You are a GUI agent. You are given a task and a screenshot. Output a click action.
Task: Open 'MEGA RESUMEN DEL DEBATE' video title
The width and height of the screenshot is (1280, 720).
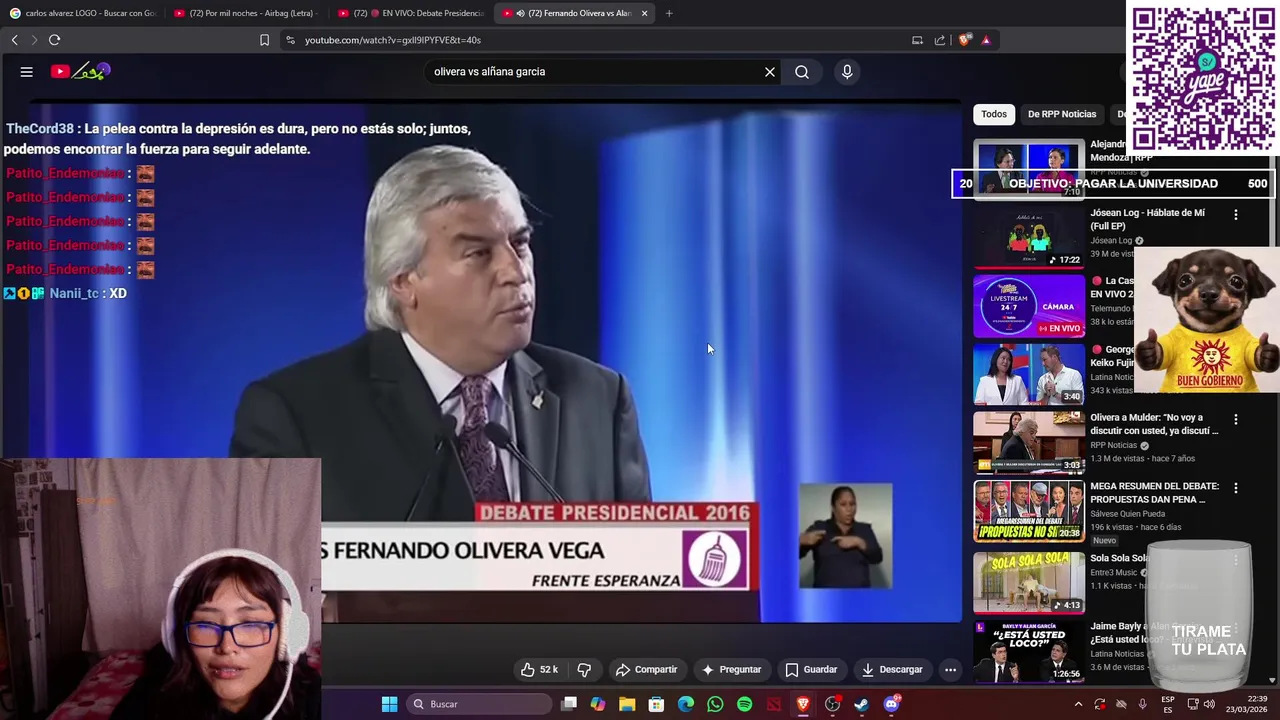[1154, 492]
